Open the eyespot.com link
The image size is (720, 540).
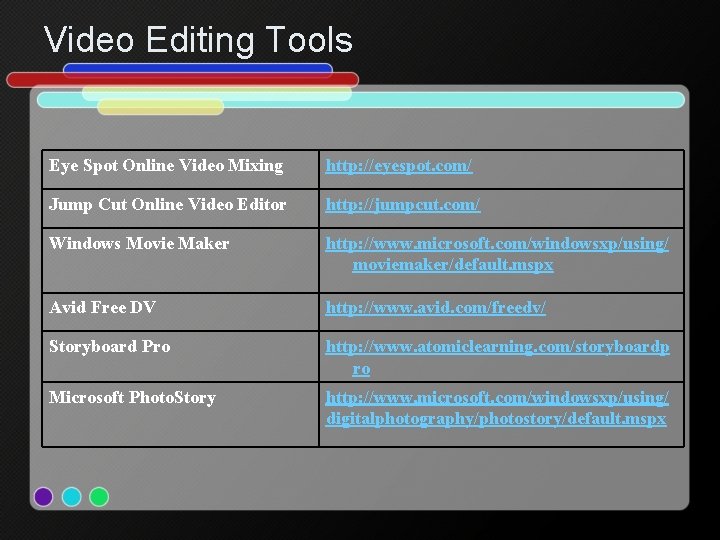point(399,166)
